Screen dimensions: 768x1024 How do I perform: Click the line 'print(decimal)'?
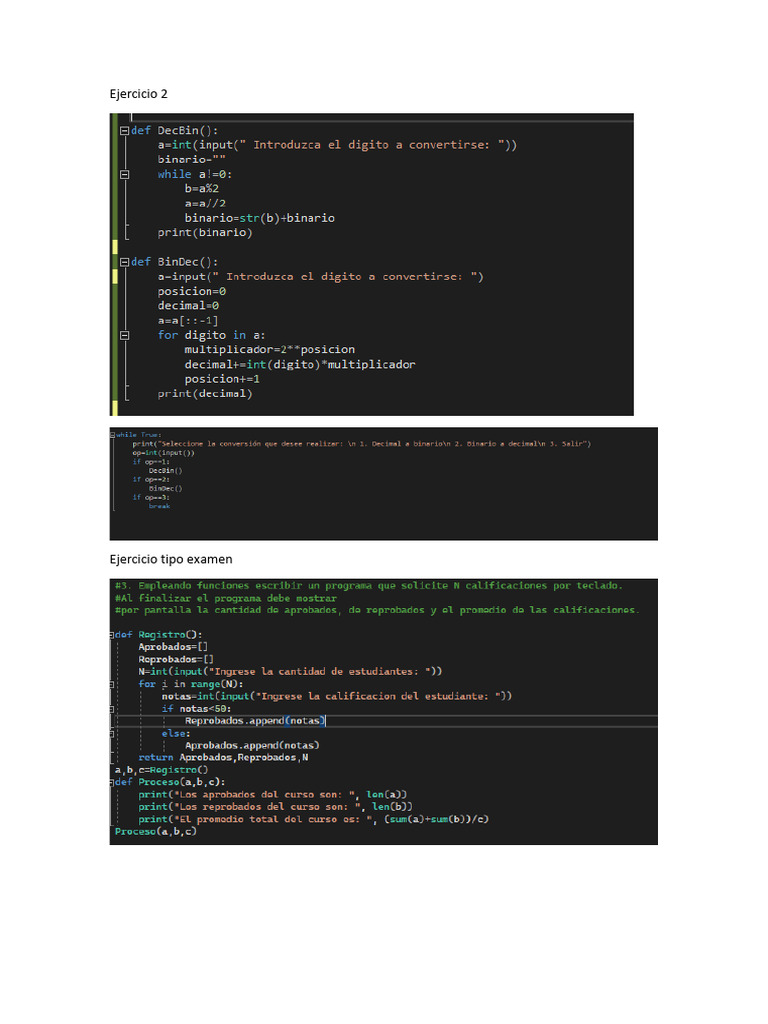pos(204,394)
